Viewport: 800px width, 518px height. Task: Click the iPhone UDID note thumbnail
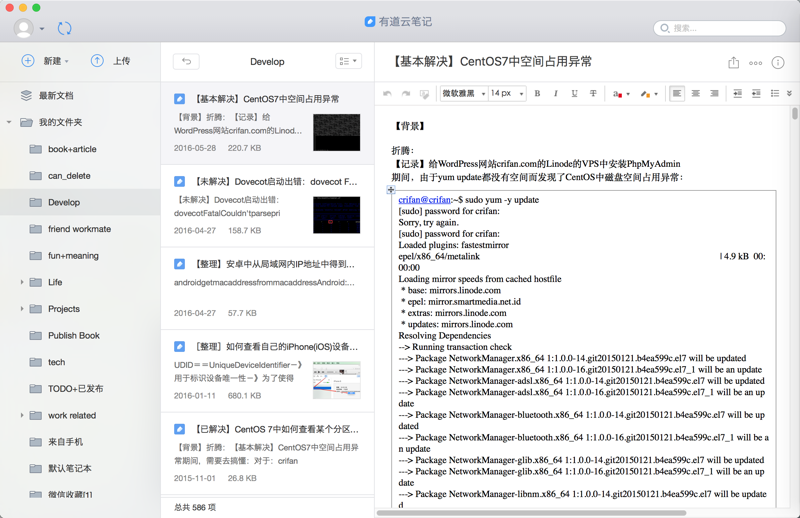tap(337, 380)
